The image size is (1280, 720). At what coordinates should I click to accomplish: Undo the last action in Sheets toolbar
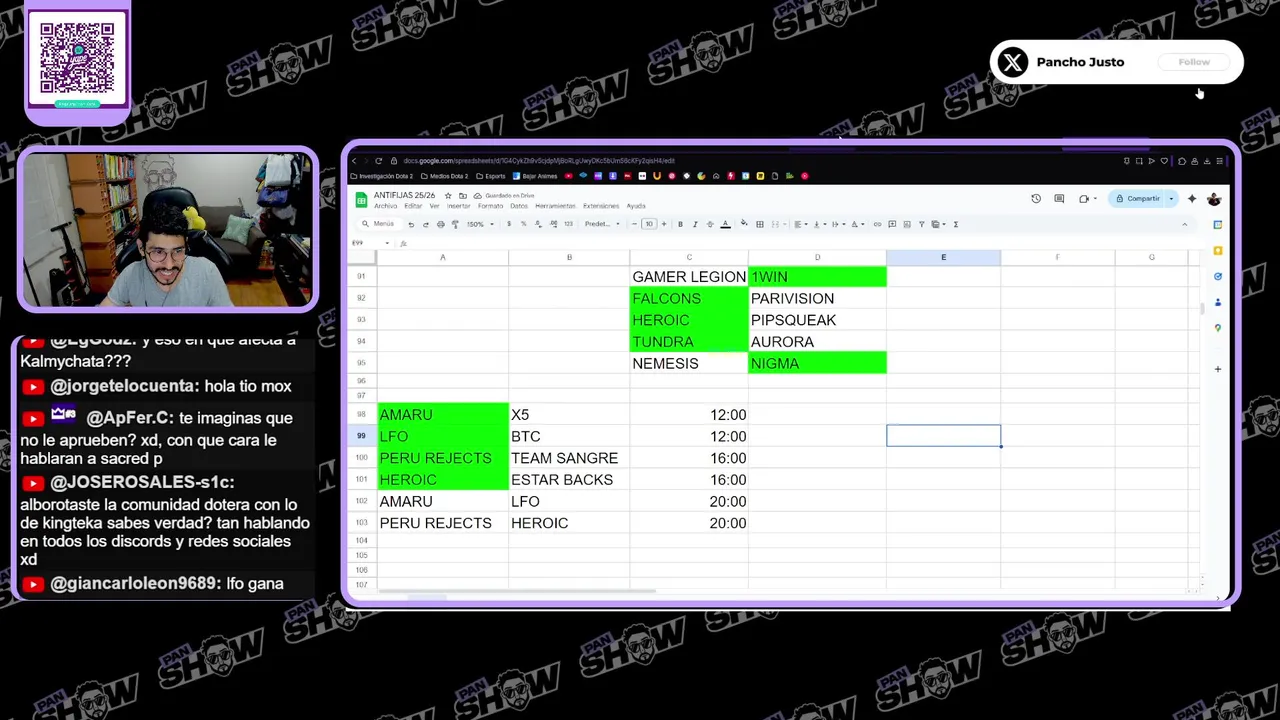[411, 224]
